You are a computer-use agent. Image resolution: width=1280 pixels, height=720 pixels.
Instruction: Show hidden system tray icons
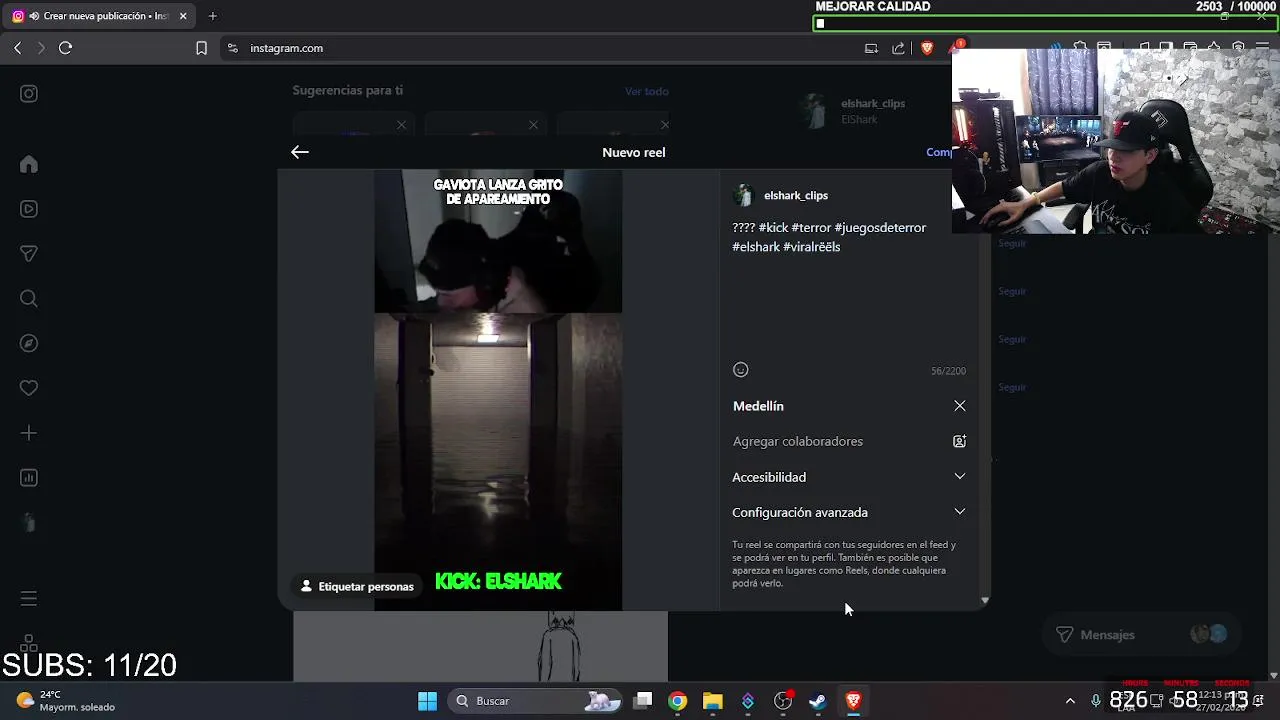(x=1070, y=701)
